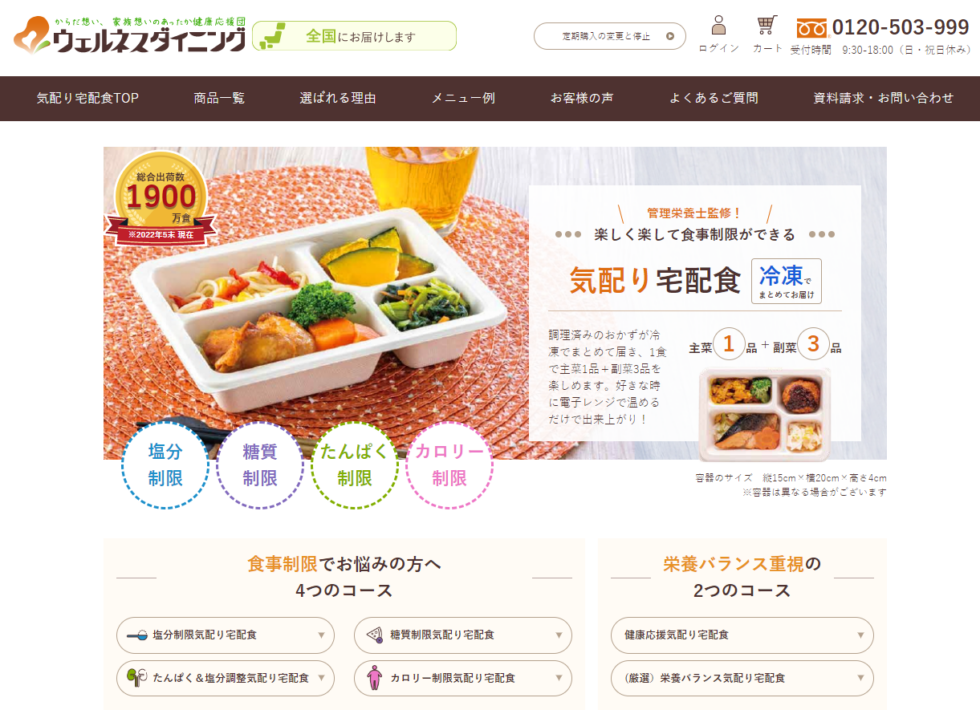Click the 定期購入の変更と停止 button
Screen dimensions: 980x710
tap(609, 36)
